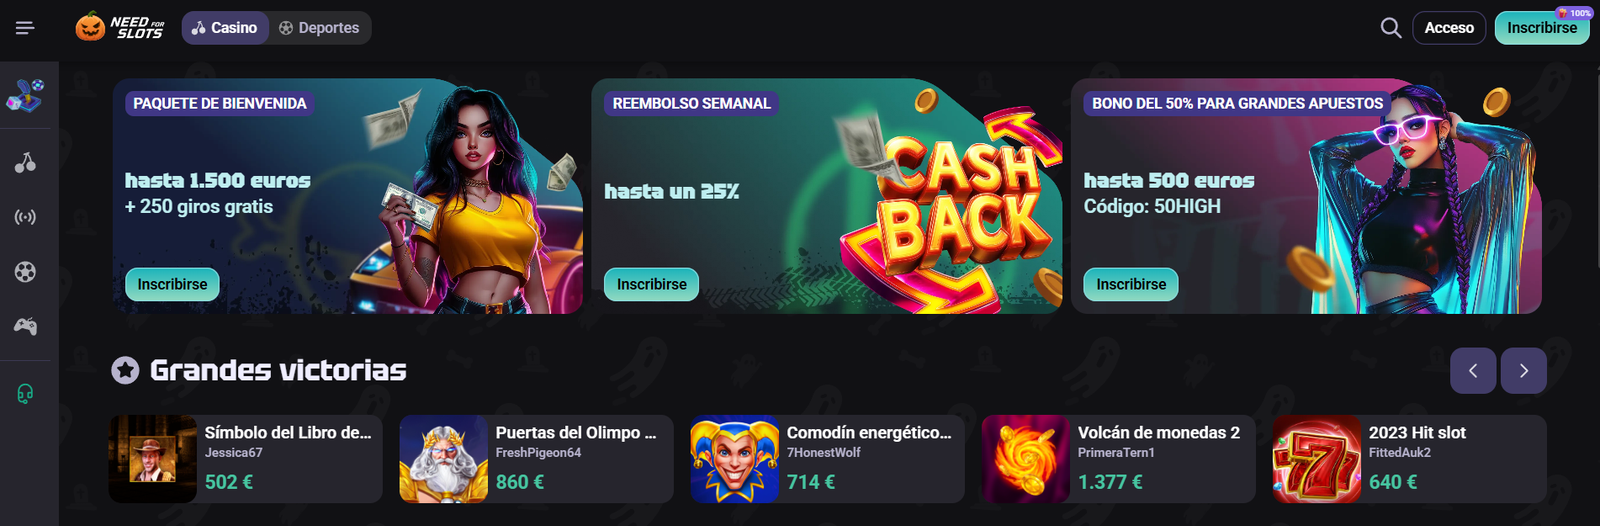Open the 2023 Hit slot win card
1600x526 pixels.
coord(1410,459)
